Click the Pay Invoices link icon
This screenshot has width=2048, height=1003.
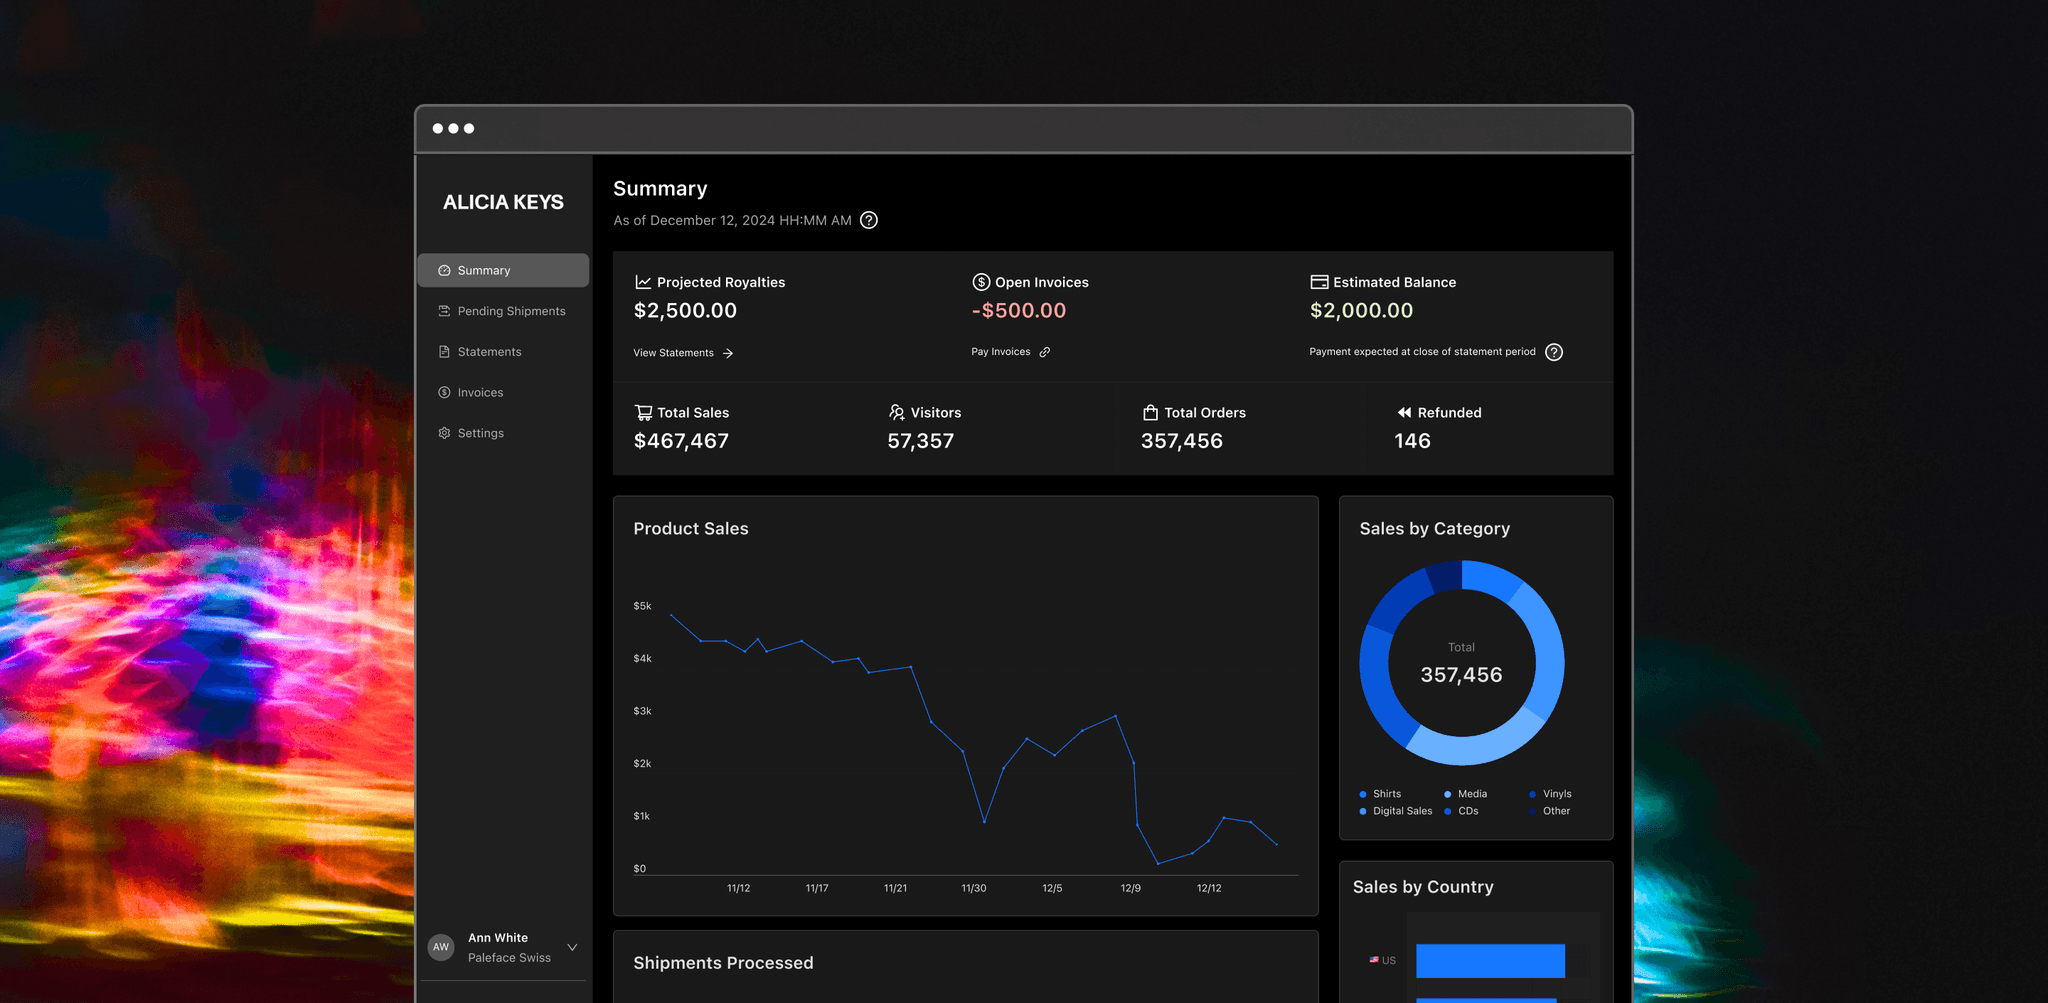1044,352
